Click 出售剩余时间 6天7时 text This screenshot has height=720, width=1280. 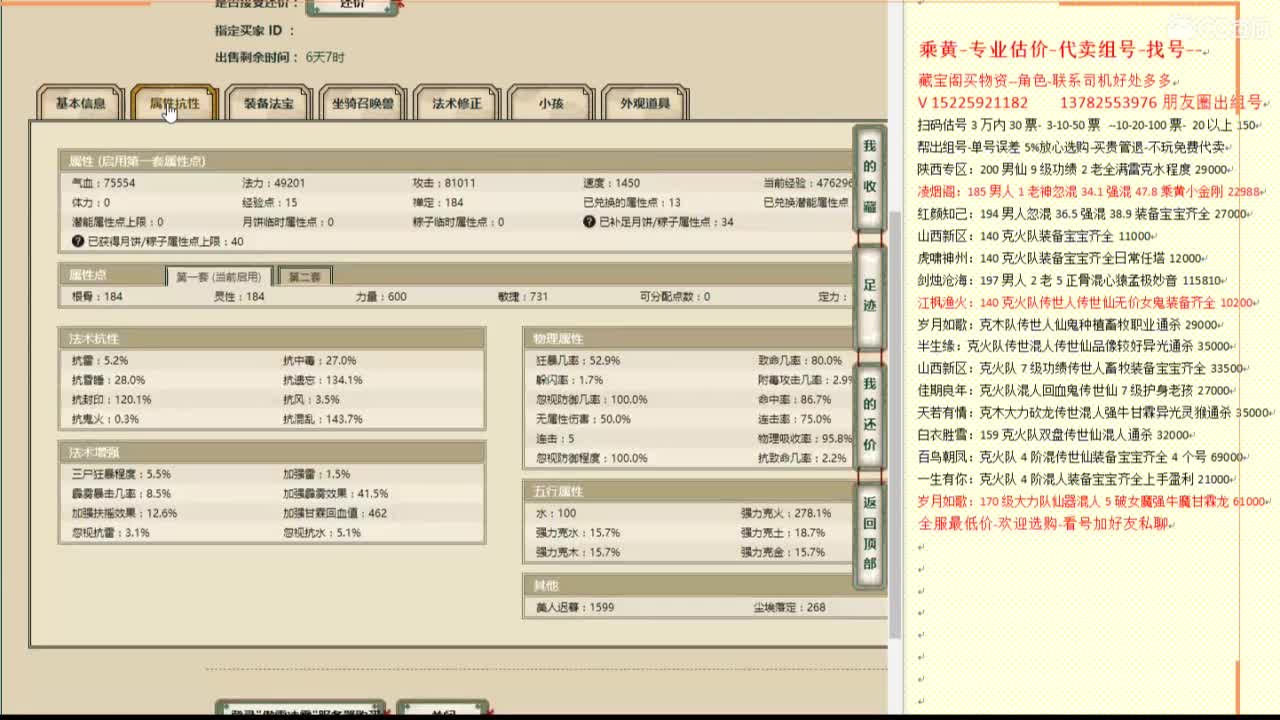pos(280,58)
